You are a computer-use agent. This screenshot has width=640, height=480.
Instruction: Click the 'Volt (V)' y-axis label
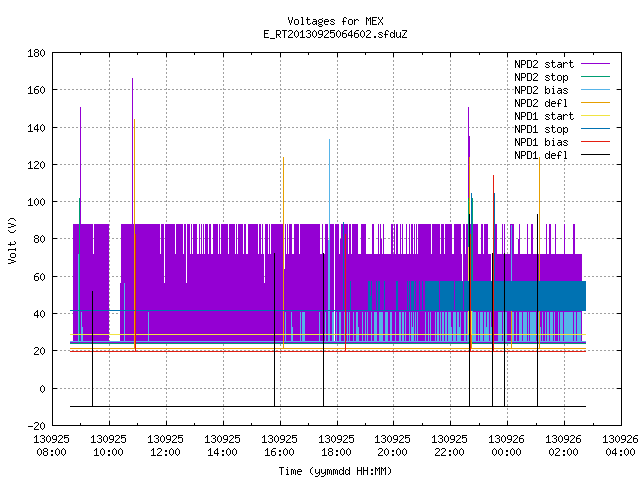(12, 240)
